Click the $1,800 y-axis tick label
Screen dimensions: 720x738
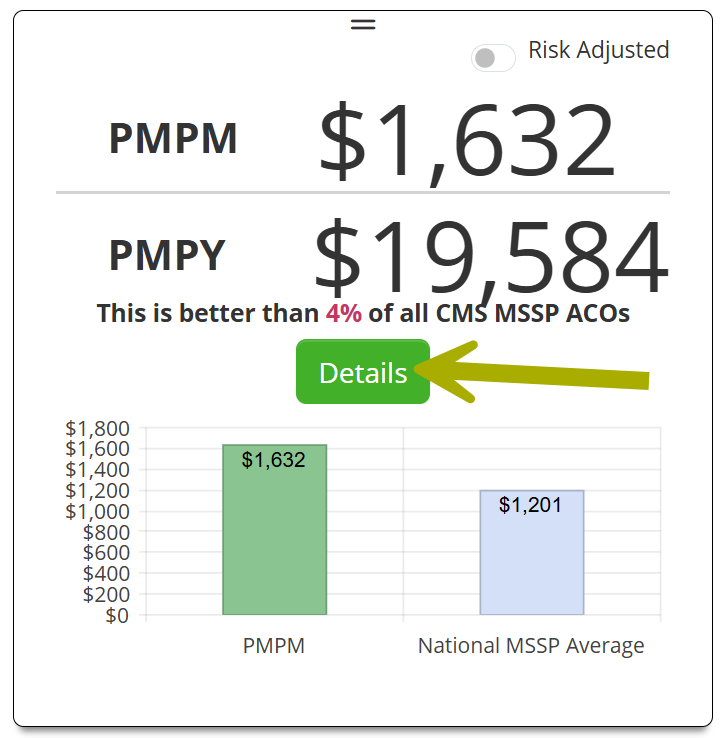[x=97, y=429]
